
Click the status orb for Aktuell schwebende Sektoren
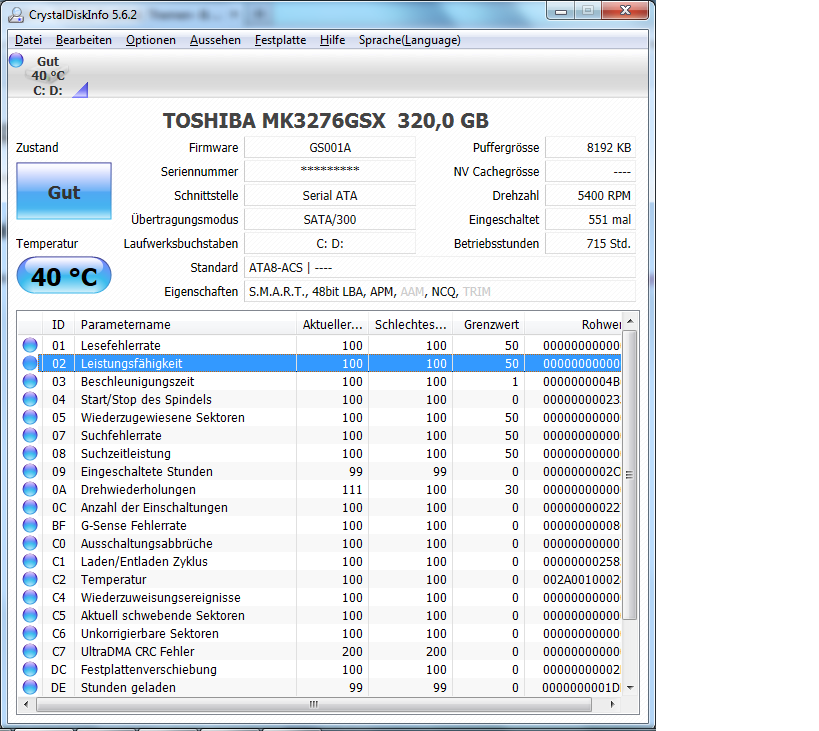pos(30,615)
